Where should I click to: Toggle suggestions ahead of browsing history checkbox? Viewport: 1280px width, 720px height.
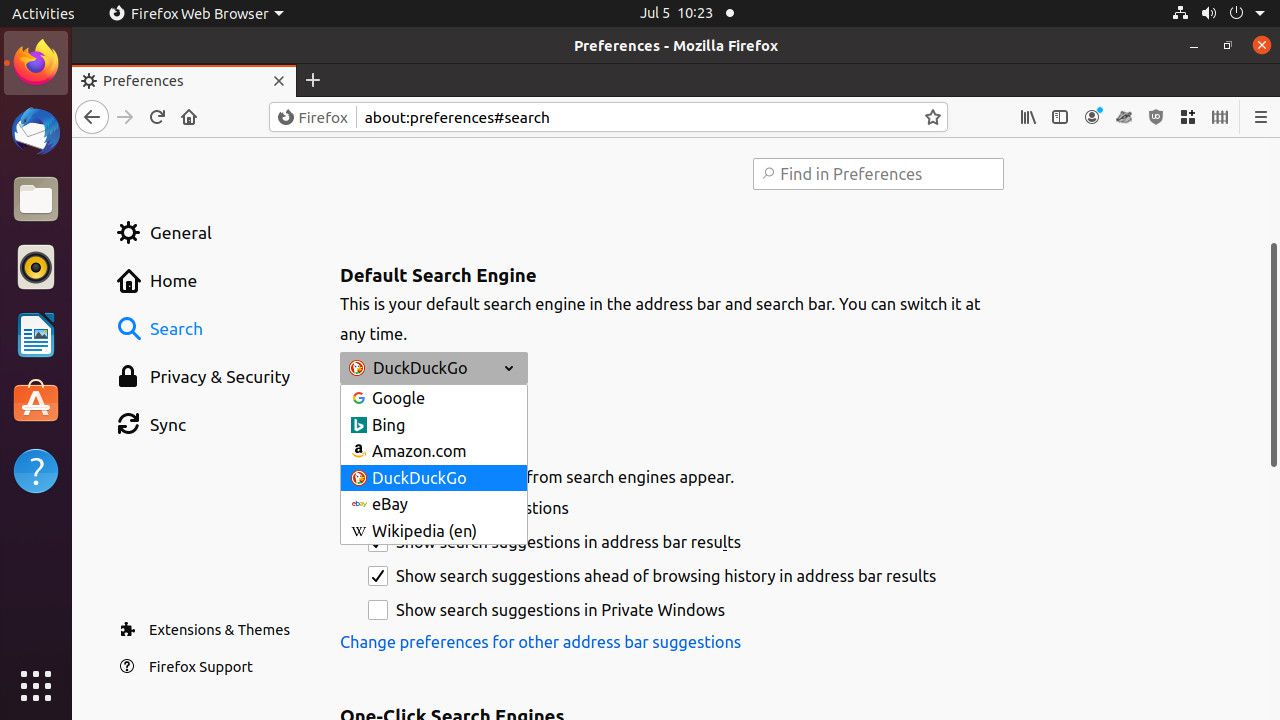point(378,576)
